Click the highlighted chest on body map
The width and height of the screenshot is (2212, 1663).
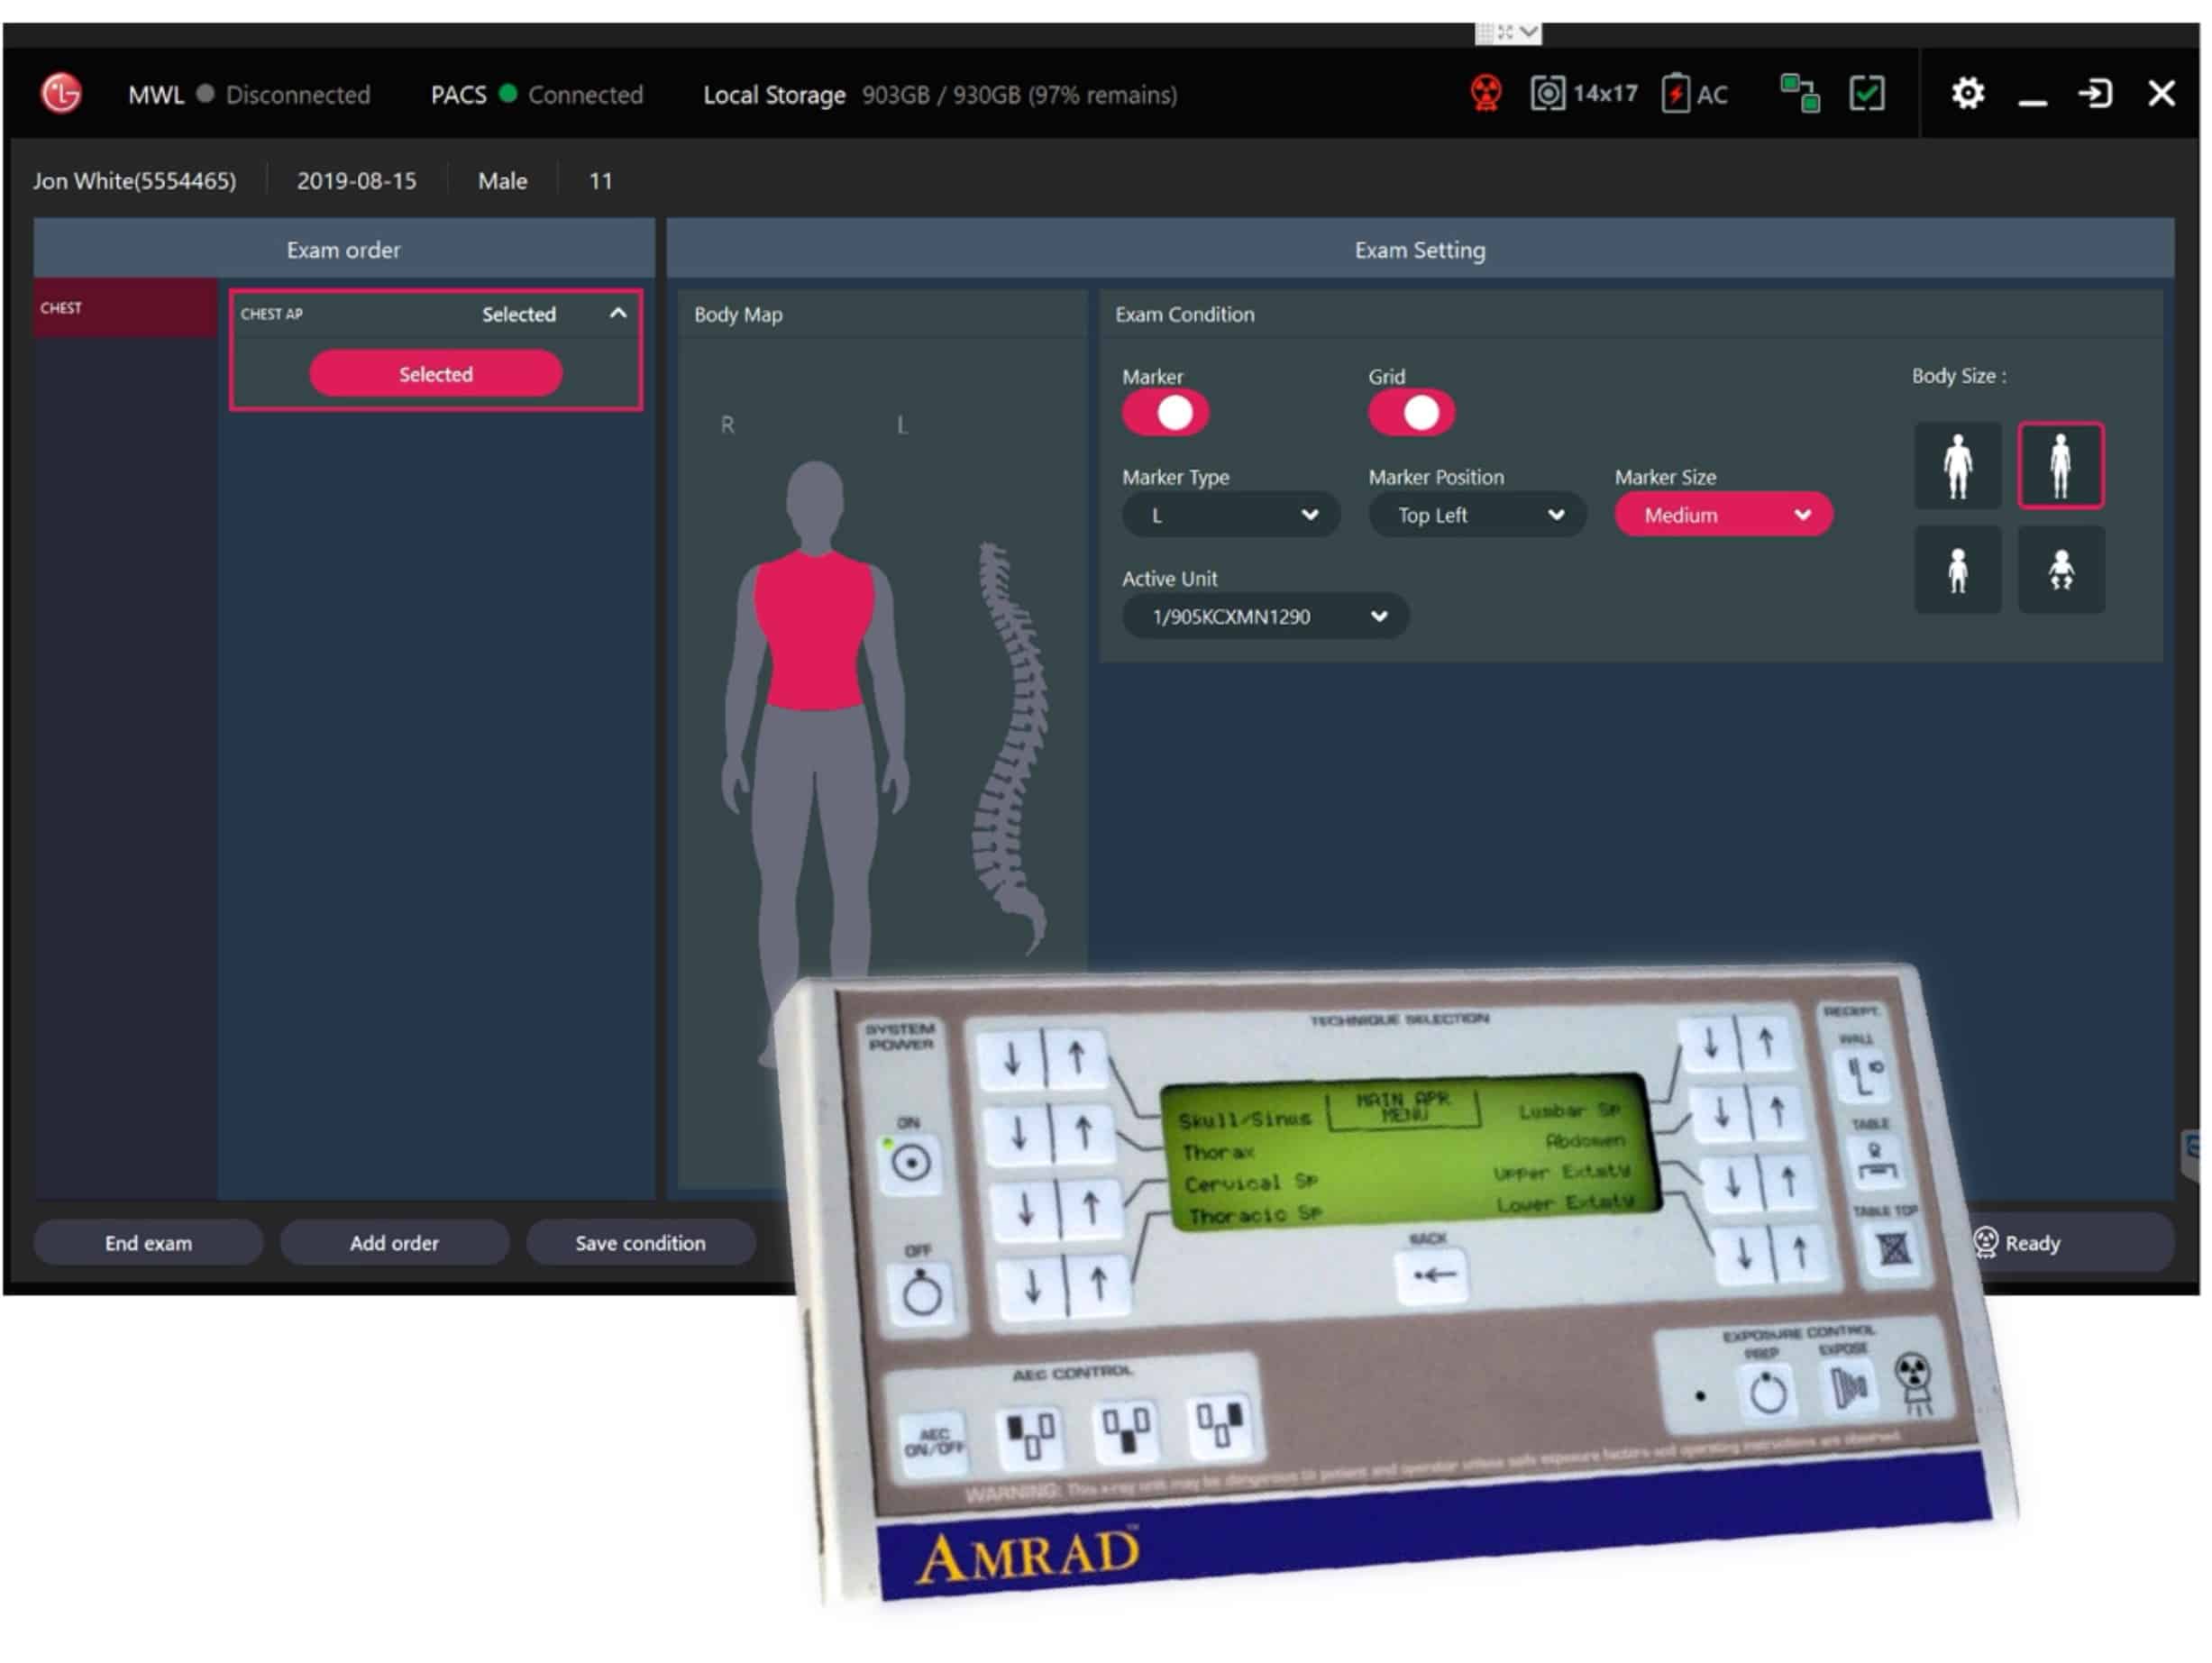pyautogui.click(x=814, y=630)
